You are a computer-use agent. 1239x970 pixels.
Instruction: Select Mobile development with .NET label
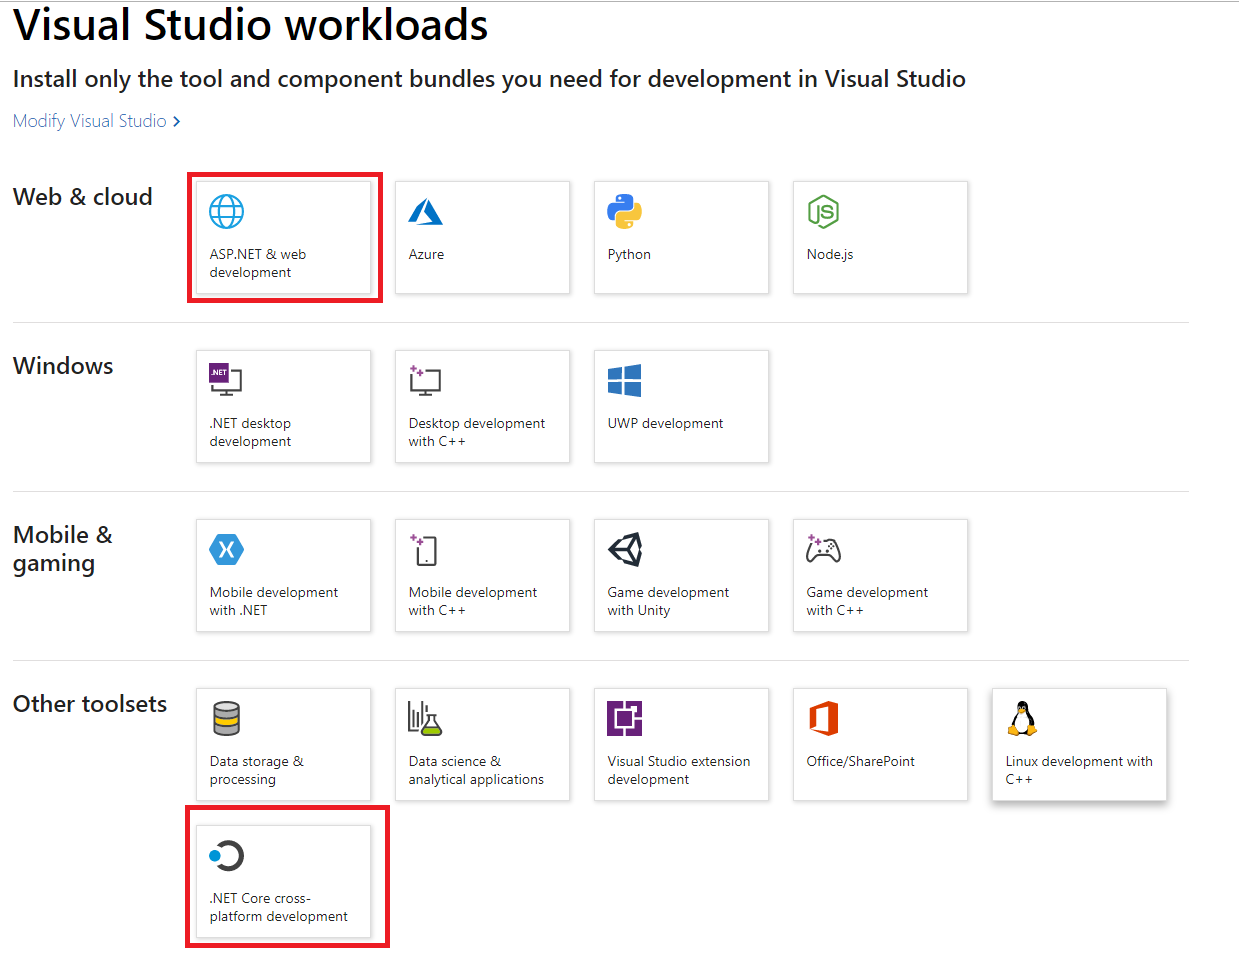coord(274,601)
